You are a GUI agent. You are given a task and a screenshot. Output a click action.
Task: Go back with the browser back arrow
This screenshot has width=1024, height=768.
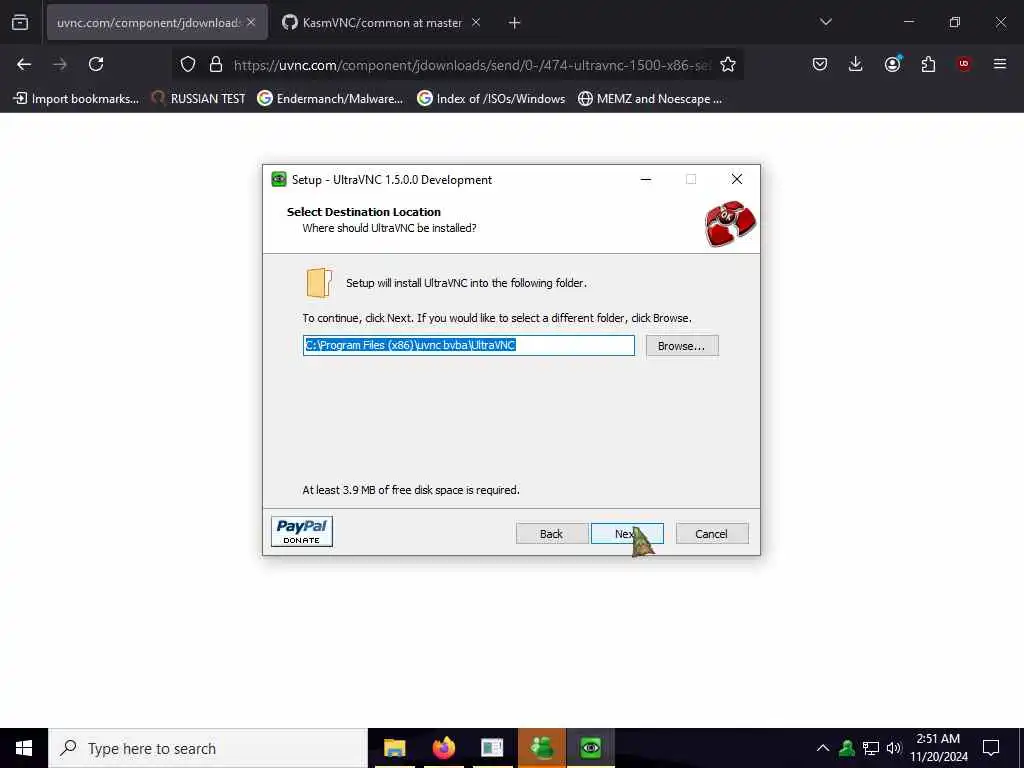24,64
